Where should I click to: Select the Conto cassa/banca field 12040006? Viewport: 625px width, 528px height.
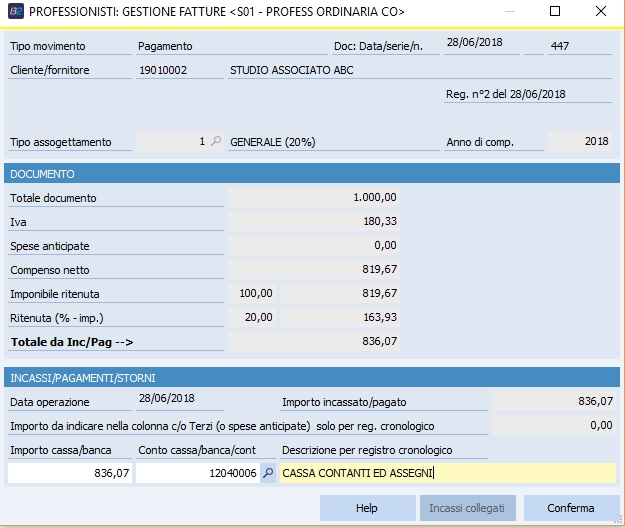tap(197, 474)
